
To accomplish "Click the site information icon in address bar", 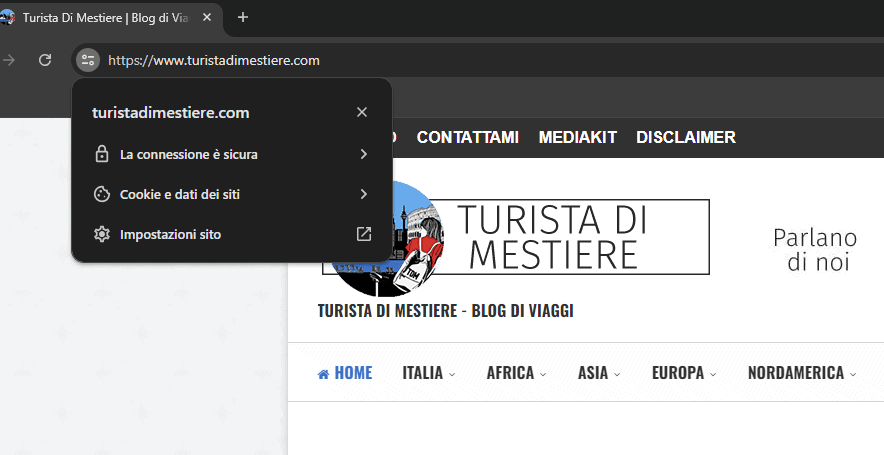I will coord(88,60).
